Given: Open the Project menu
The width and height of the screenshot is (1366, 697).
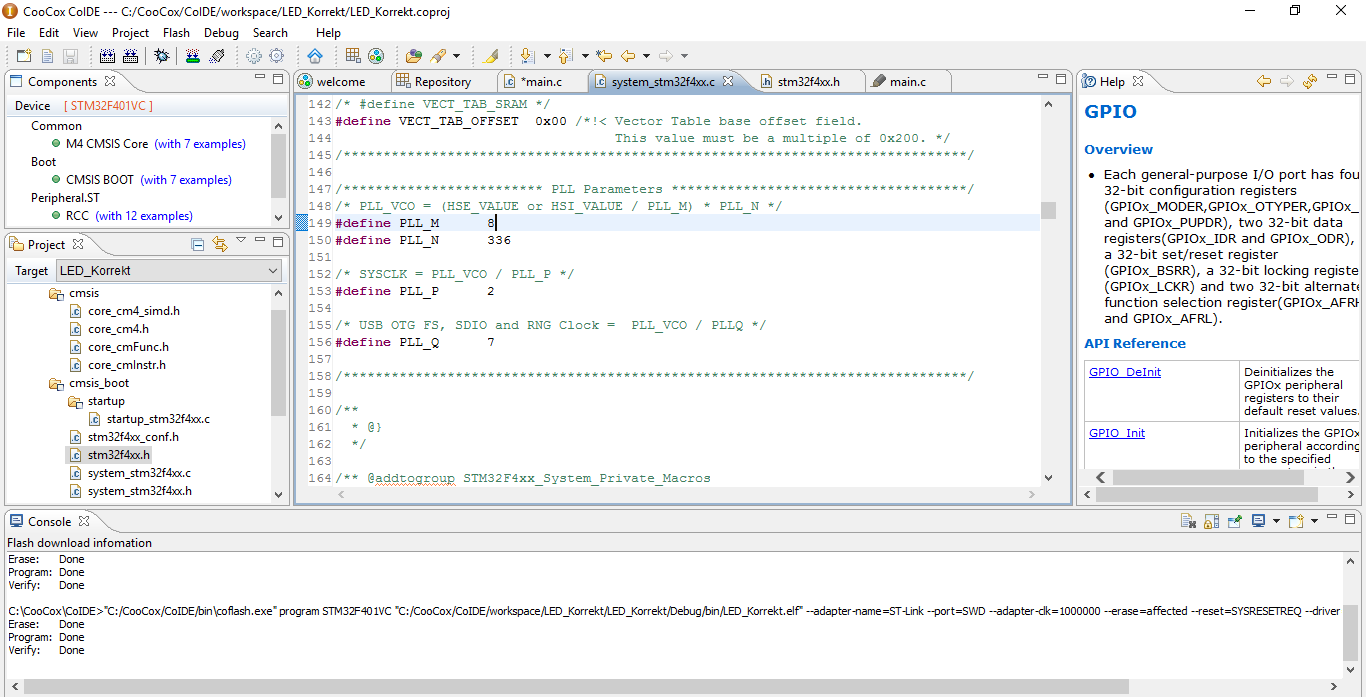Looking at the screenshot, I should point(130,33).
